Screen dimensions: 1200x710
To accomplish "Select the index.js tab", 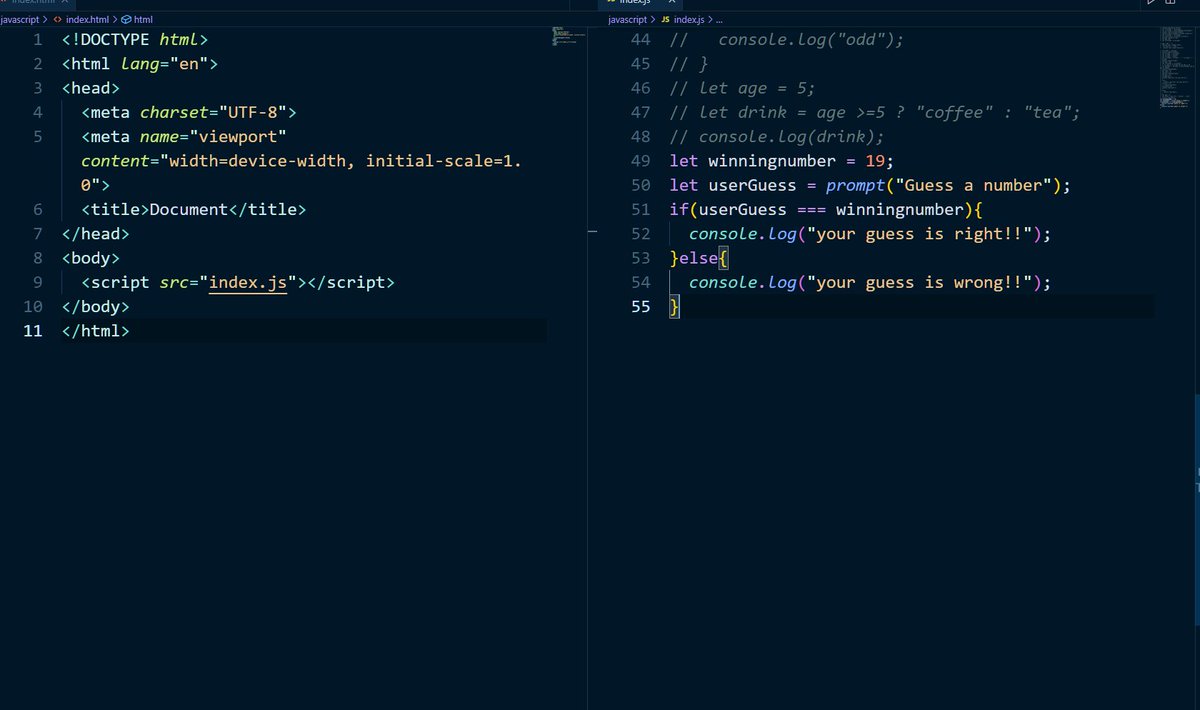I will tap(638, 4).
